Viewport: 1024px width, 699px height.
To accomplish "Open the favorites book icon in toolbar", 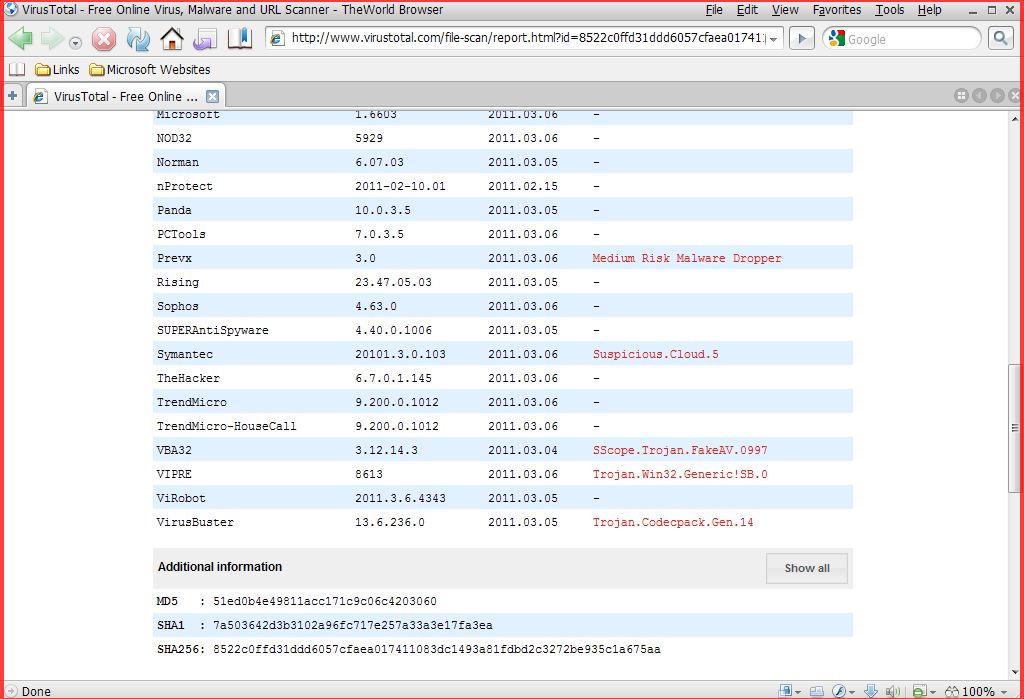I will point(239,39).
